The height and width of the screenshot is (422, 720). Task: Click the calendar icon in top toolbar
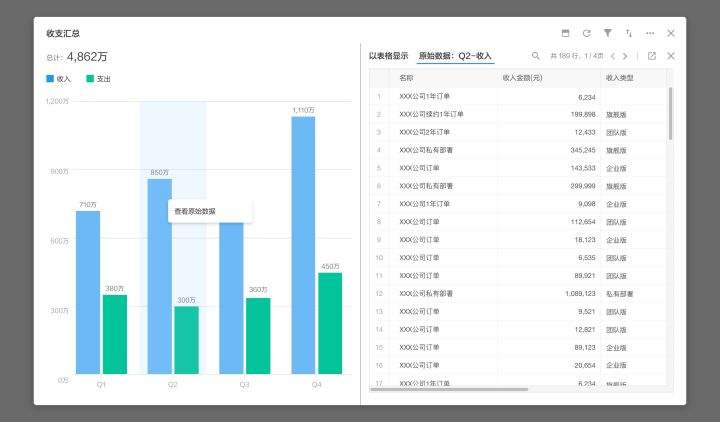(565, 33)
